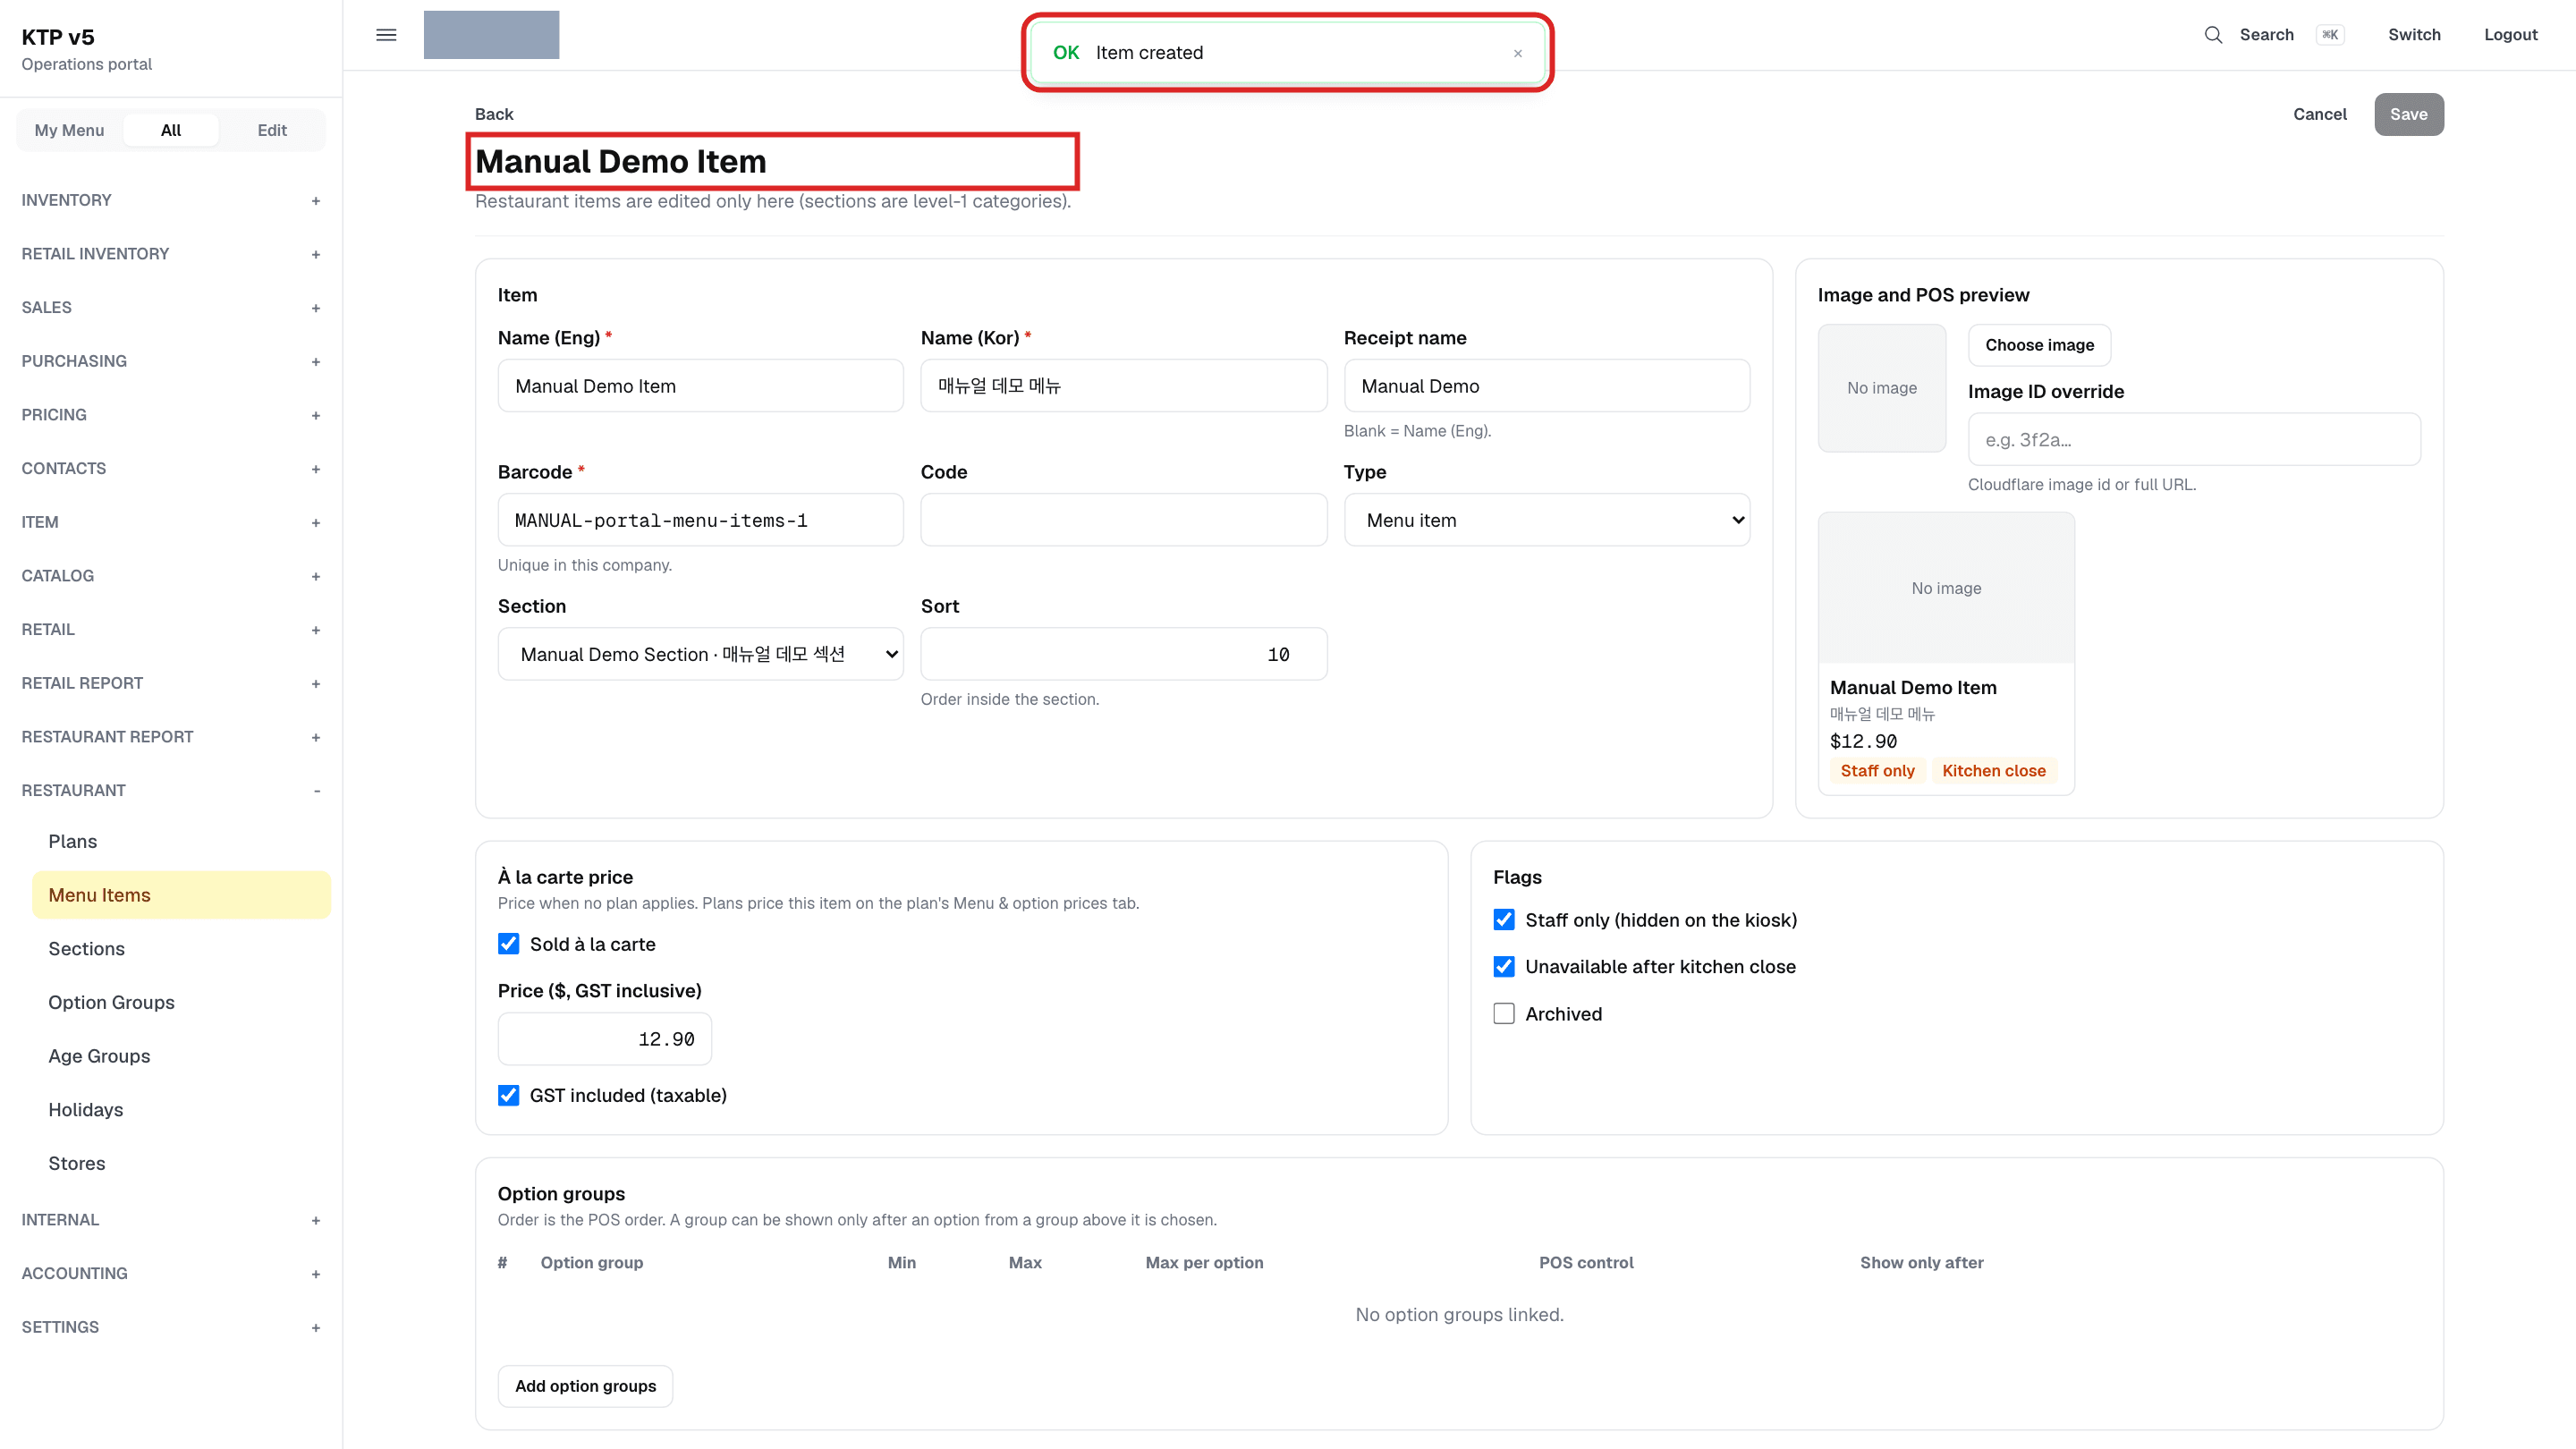Open Stores in sidebar

[x=181, y=1163]
